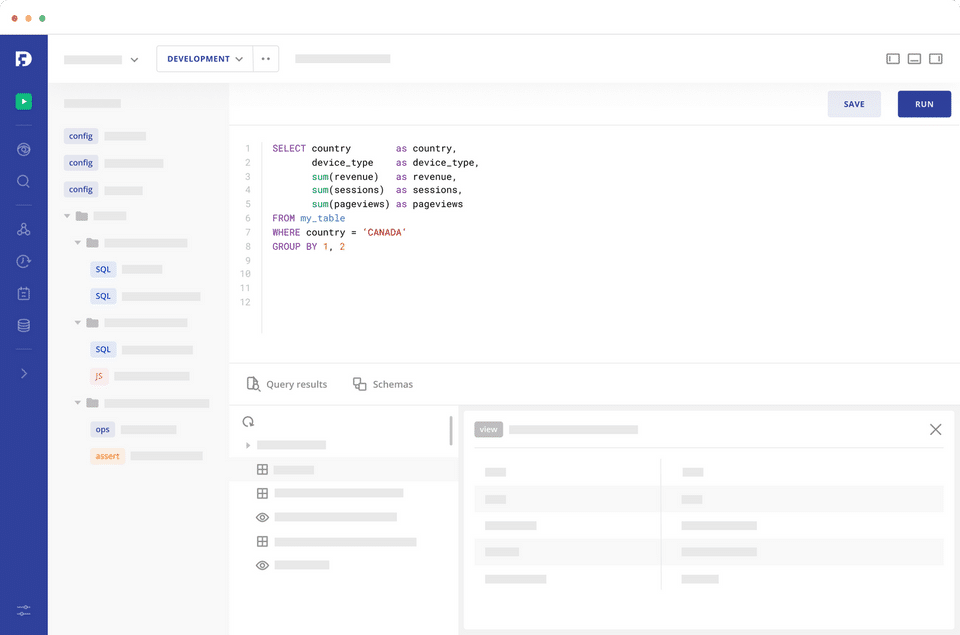Switch to Schemas tab
Screen dimensions: 960x635
(383, 384)
